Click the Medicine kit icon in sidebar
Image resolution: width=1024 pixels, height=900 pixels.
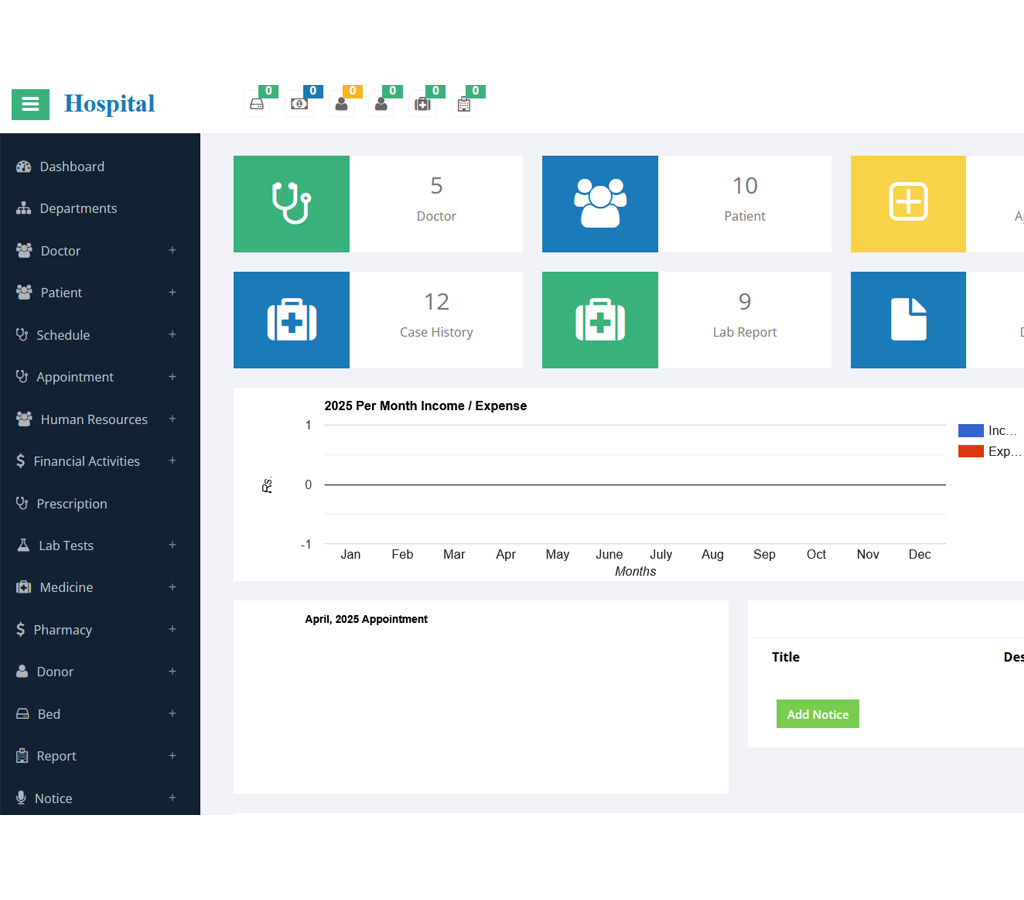click(x=24, y=587)
